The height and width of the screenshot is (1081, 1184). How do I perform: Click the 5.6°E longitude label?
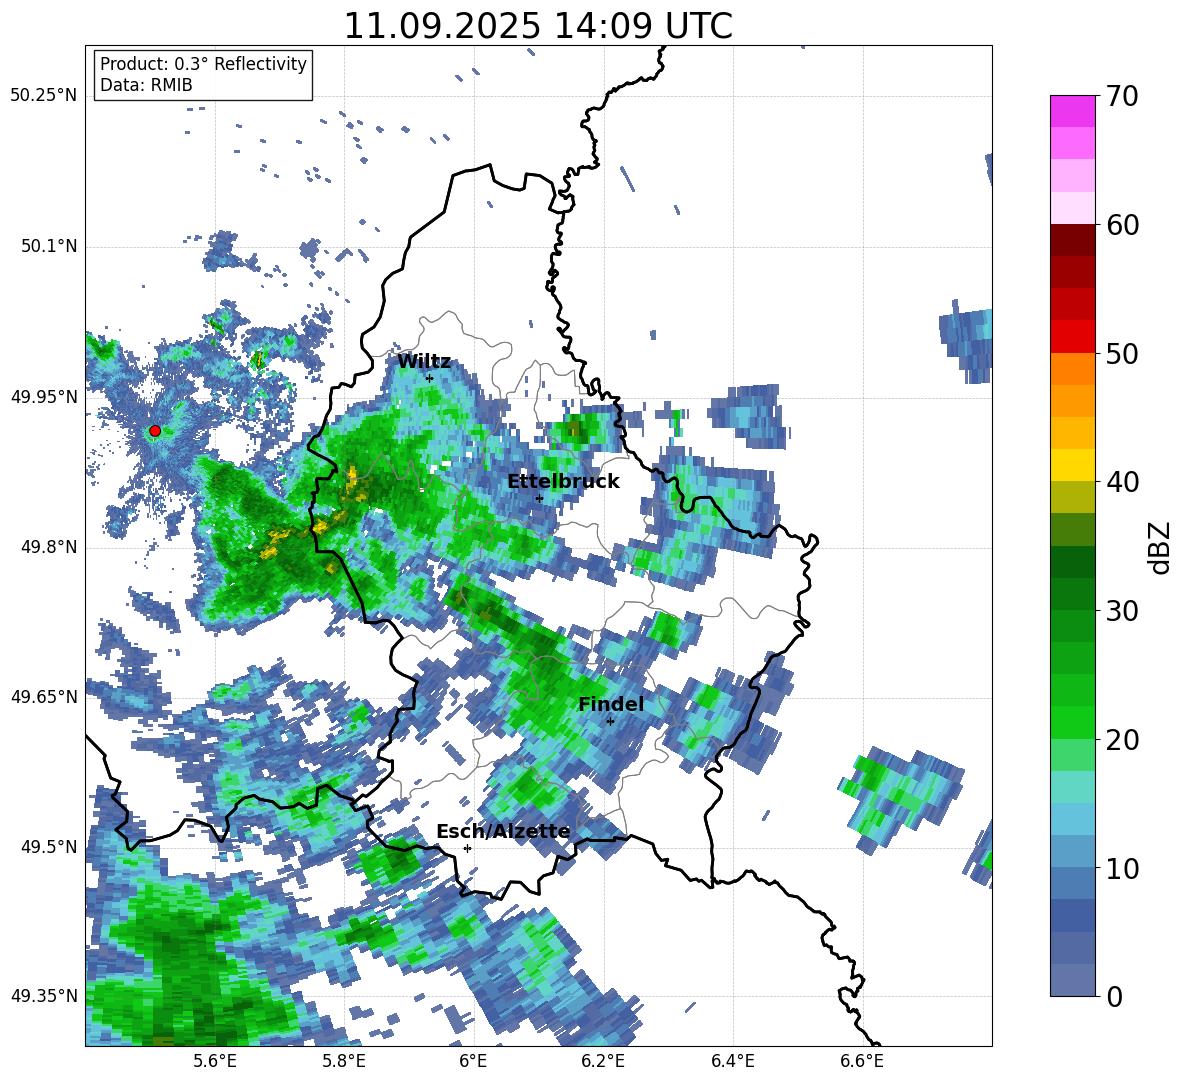pyautogui.click(x=214, y=1061)
